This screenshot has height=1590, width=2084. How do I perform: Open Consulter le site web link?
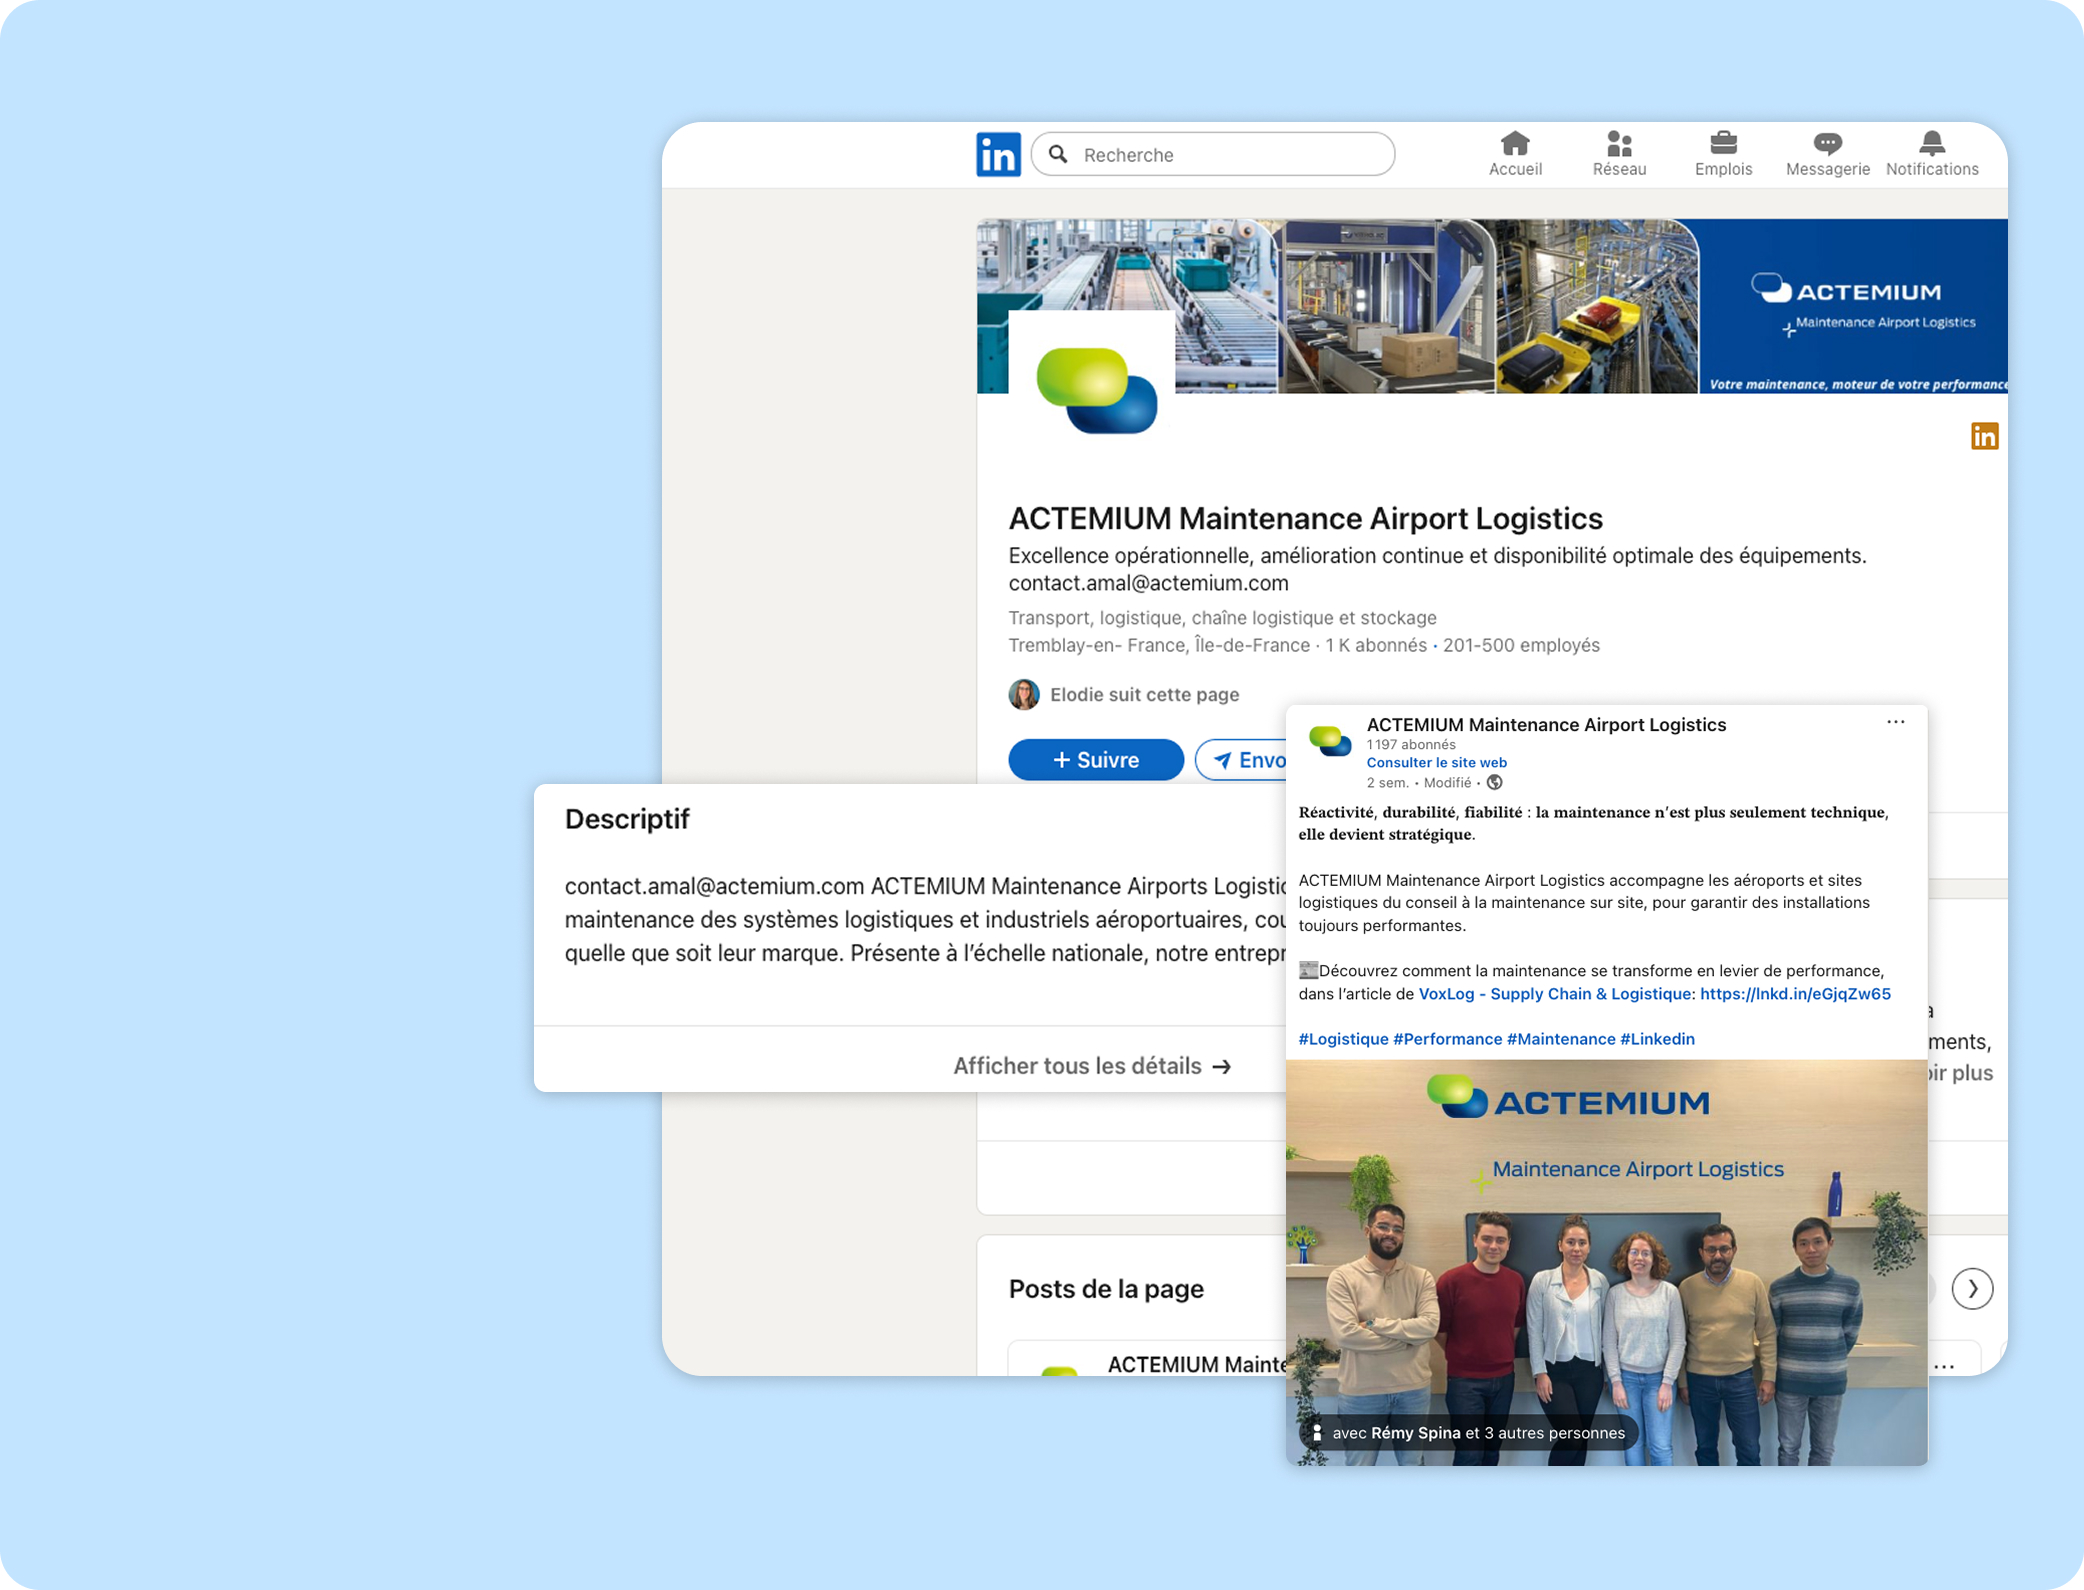tap(1436, 762)
